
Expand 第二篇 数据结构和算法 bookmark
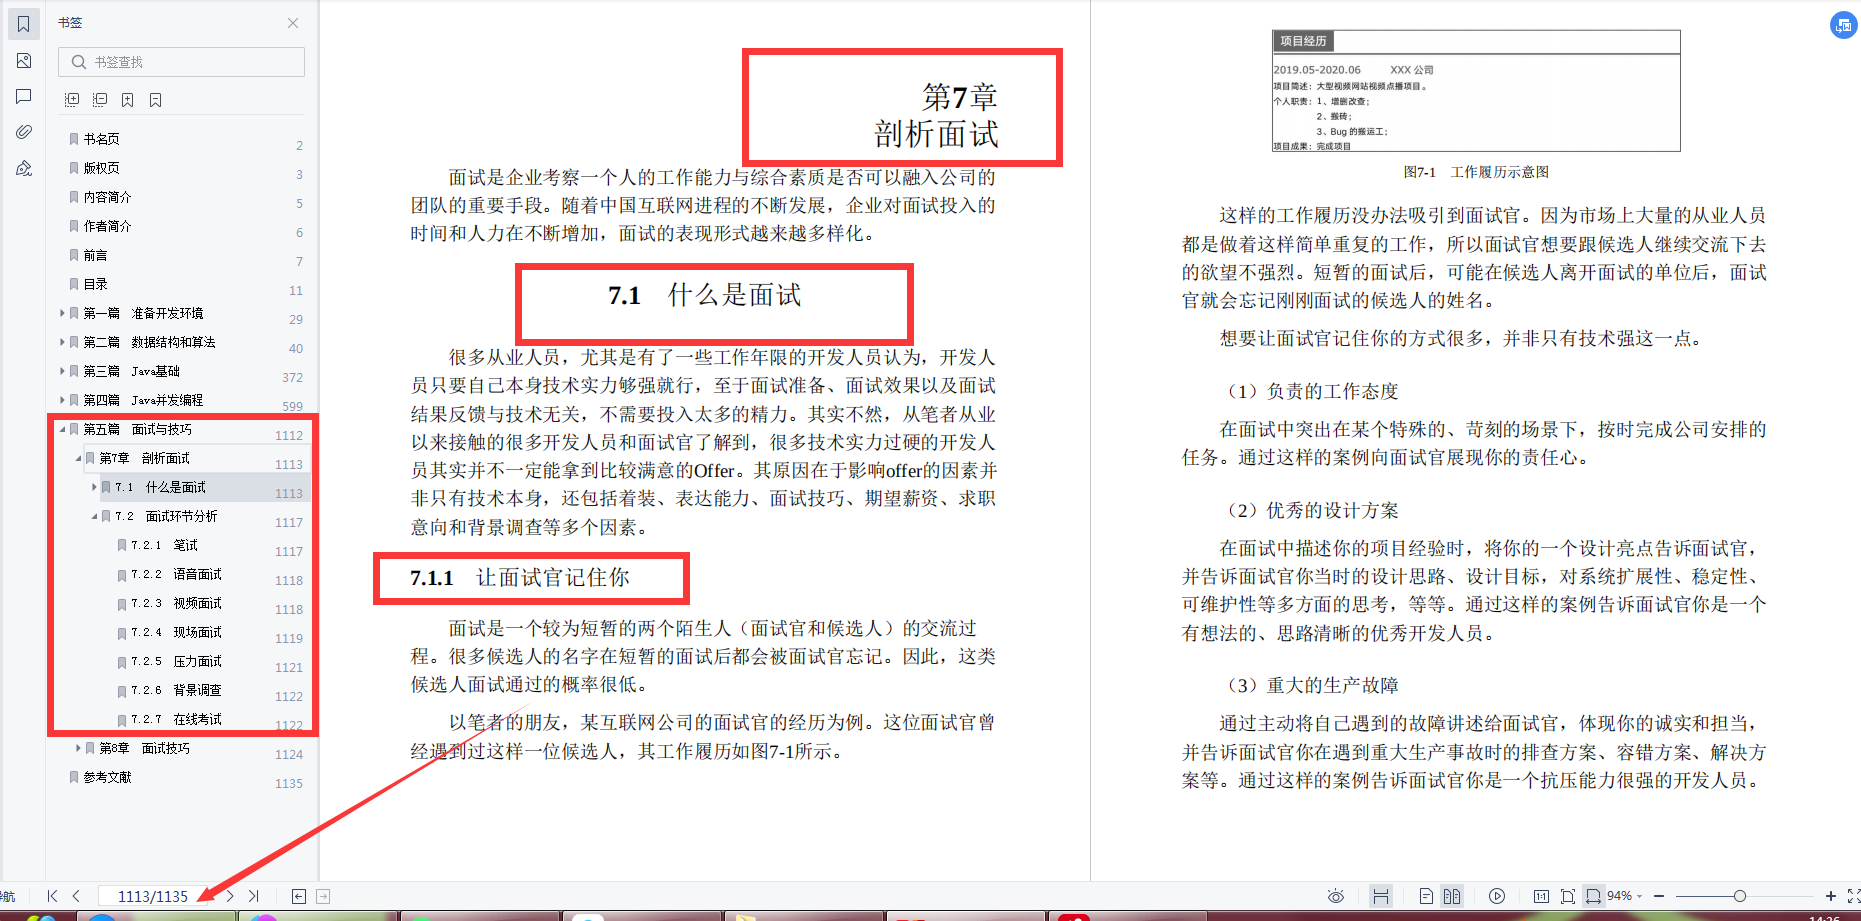pos(62,342)
